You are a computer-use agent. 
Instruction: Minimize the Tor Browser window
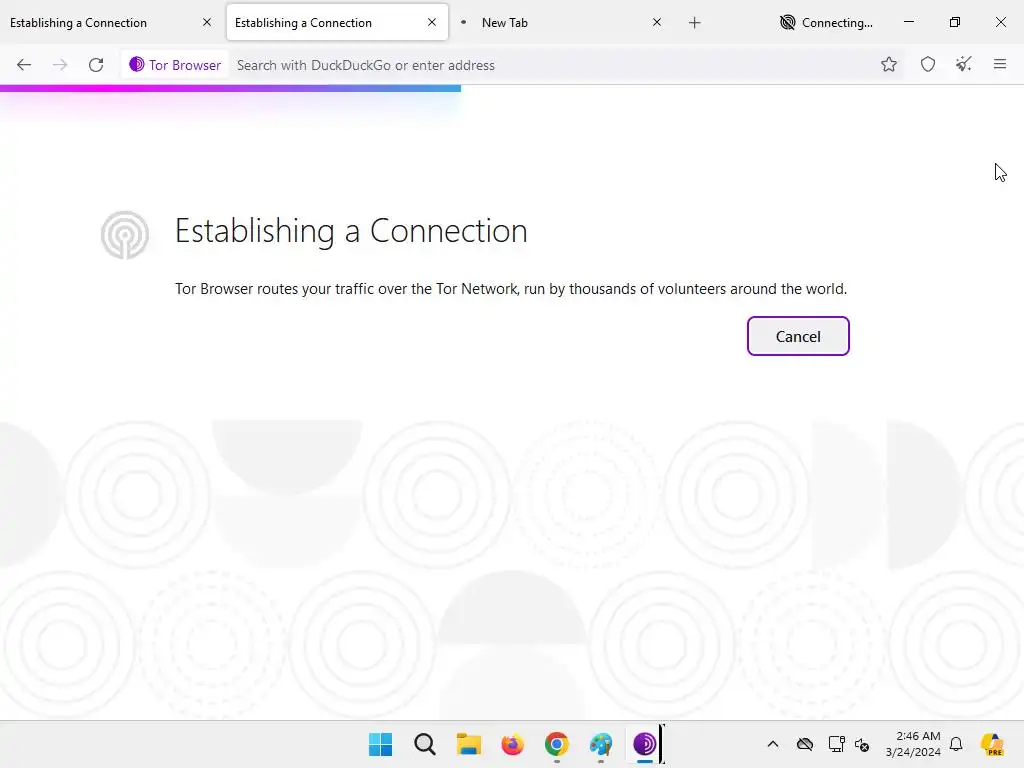[908, 22]
